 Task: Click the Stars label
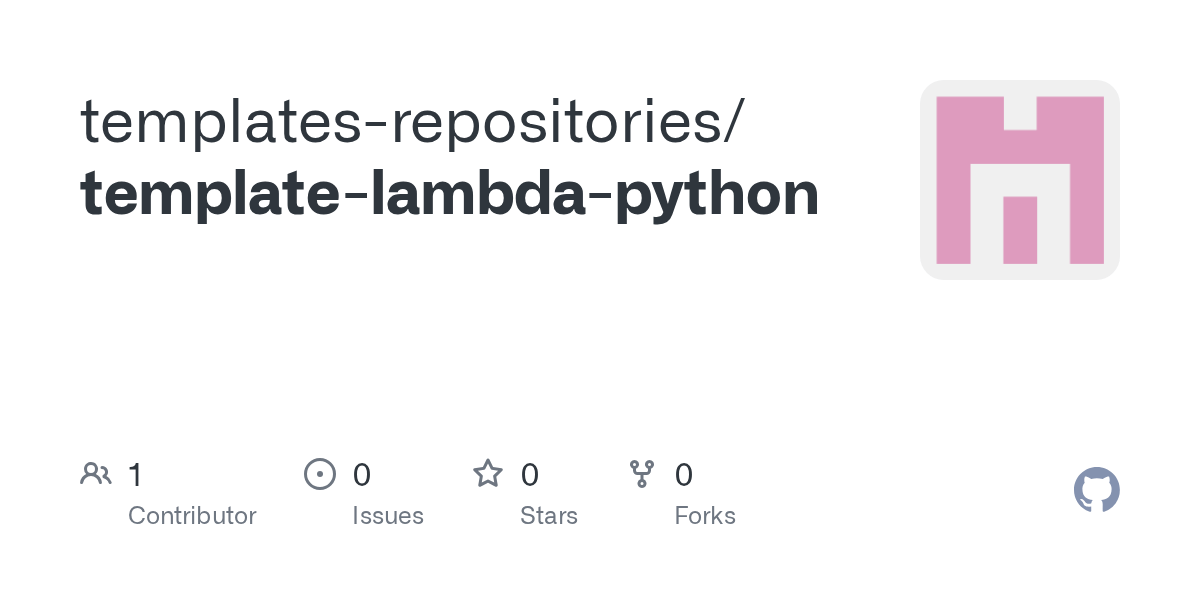[549, 516]
